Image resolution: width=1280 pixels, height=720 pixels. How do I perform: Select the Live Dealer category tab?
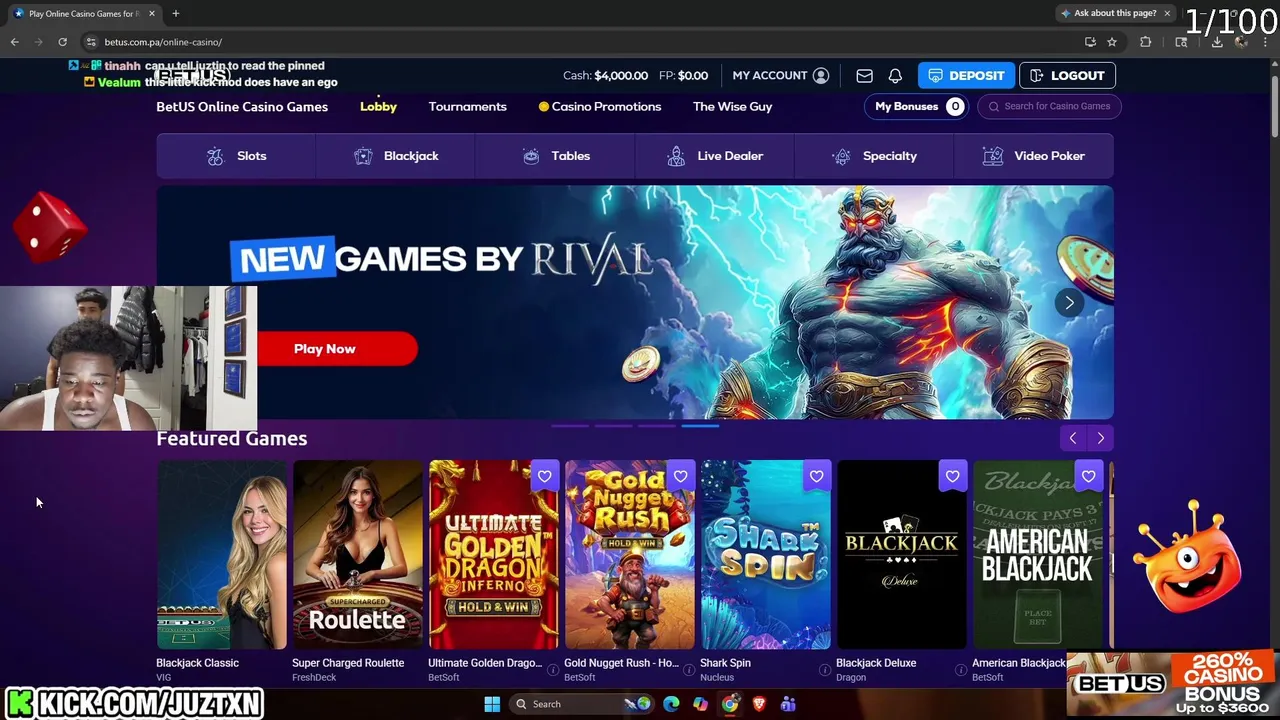[x=715, y=156]
